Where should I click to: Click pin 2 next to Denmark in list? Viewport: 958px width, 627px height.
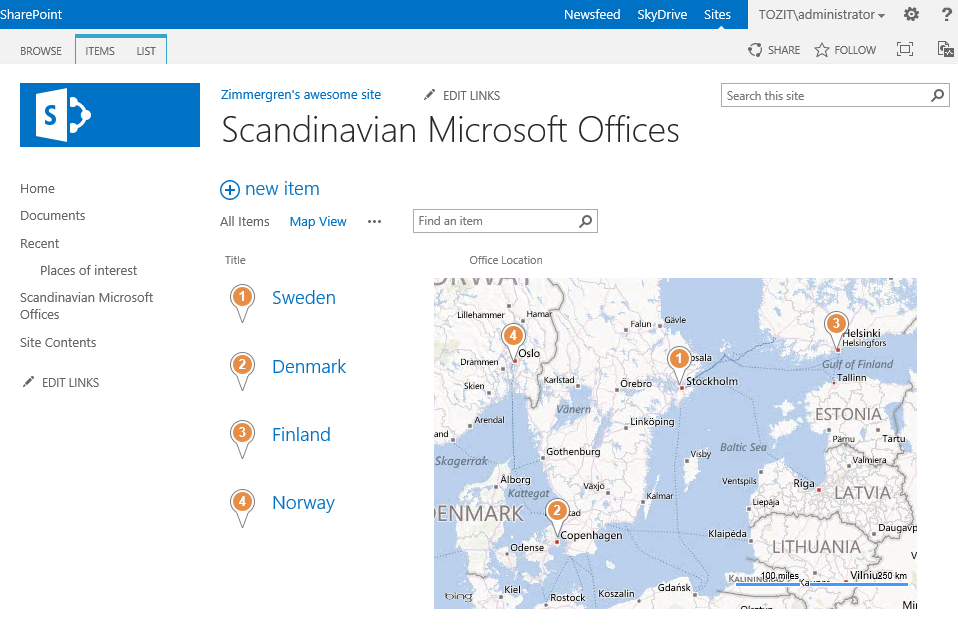pyautogui.click(x=242, y=372)
